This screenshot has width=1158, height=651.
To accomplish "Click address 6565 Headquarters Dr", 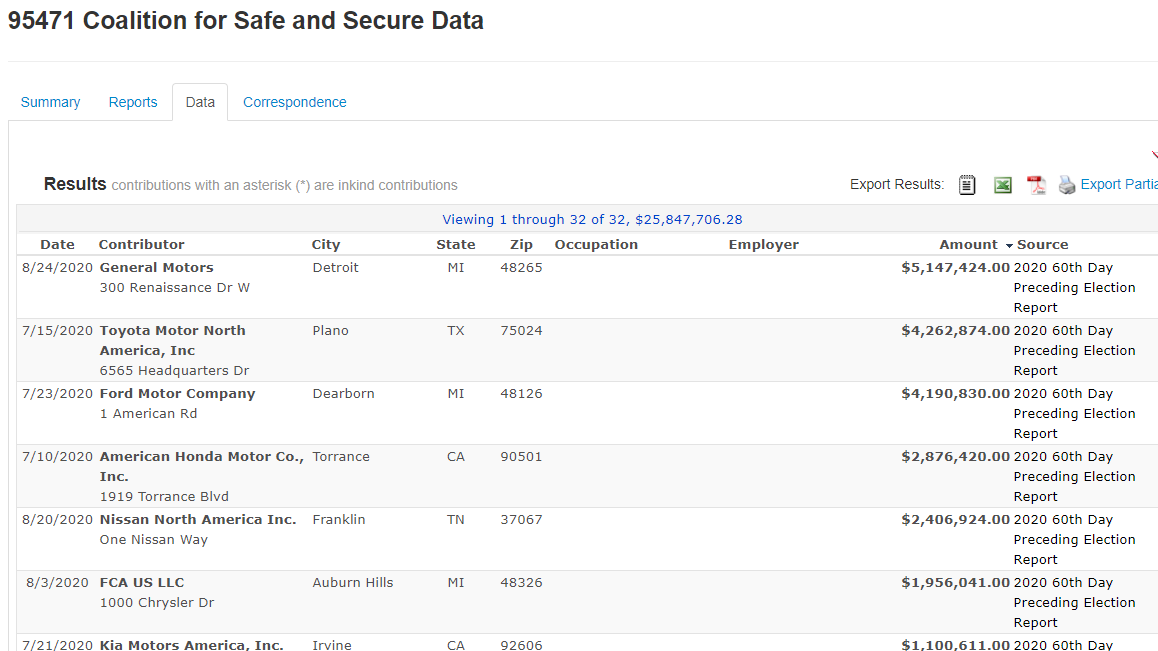I will click(174, 370).
